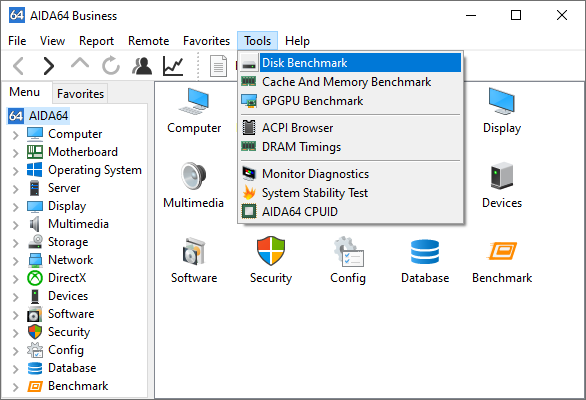This screenshot has width=586, height=400.
Task: Open ACPI Browser from Tools menu
Action: [x=350, y=127]
